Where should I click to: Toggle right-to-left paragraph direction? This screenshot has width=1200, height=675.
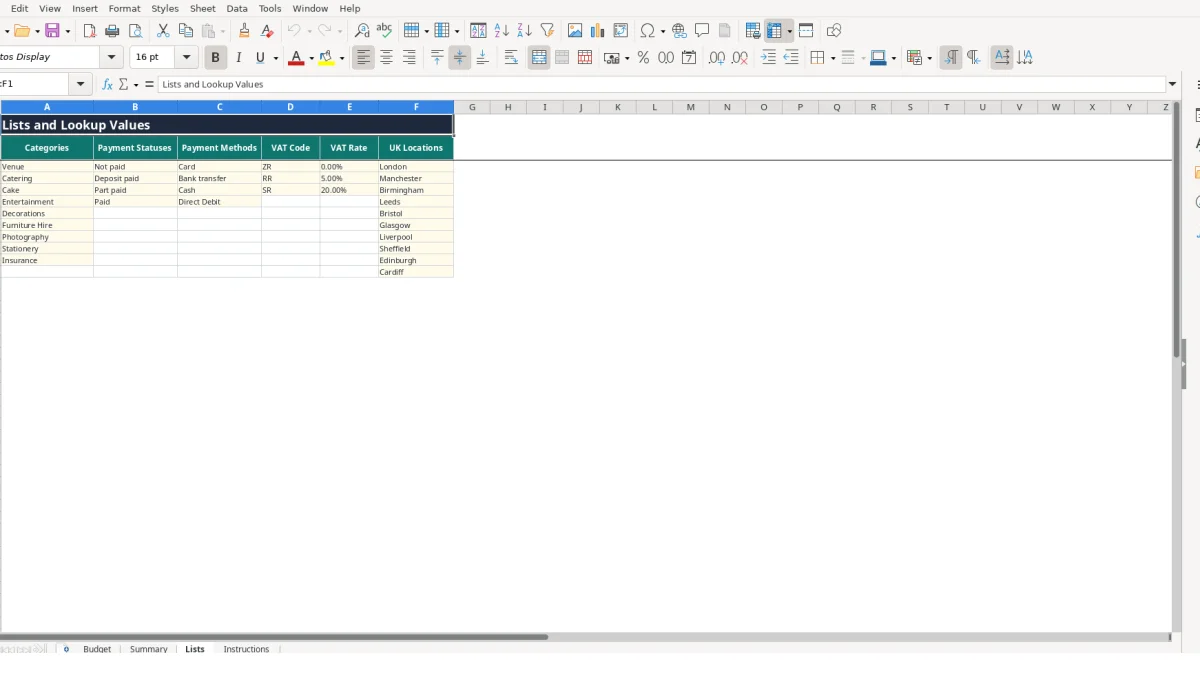[x=974, y=58]
